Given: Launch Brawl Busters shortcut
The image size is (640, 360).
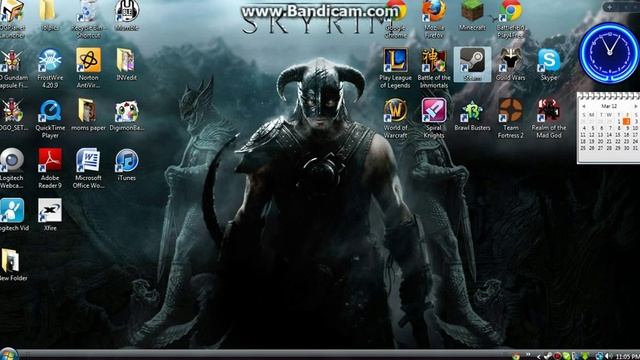Looking at the screenshot, I should 472,115.
